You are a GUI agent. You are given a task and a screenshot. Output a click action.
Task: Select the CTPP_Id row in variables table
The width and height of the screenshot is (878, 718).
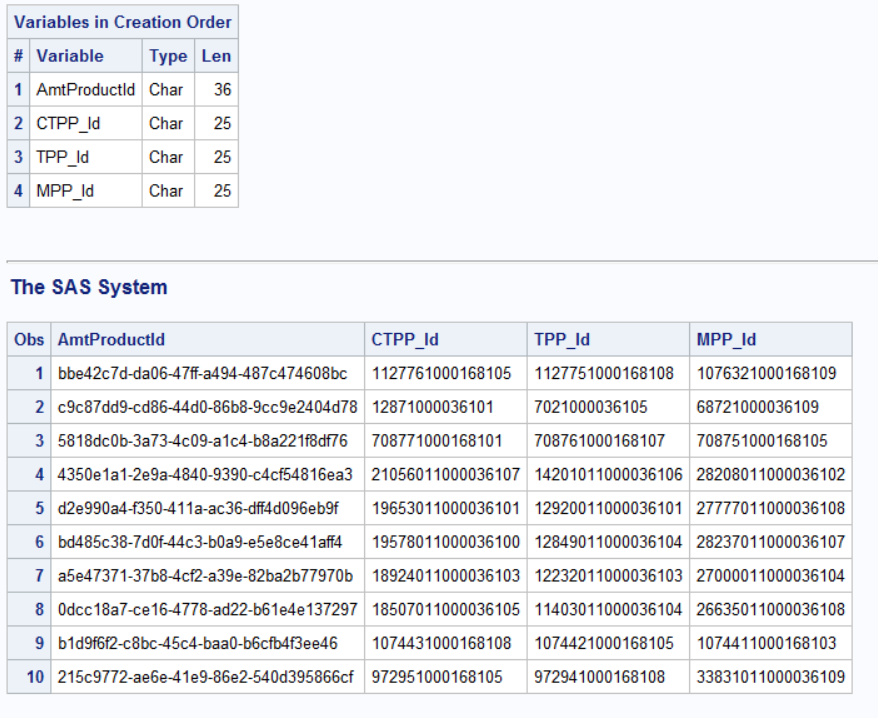point(68,124)
